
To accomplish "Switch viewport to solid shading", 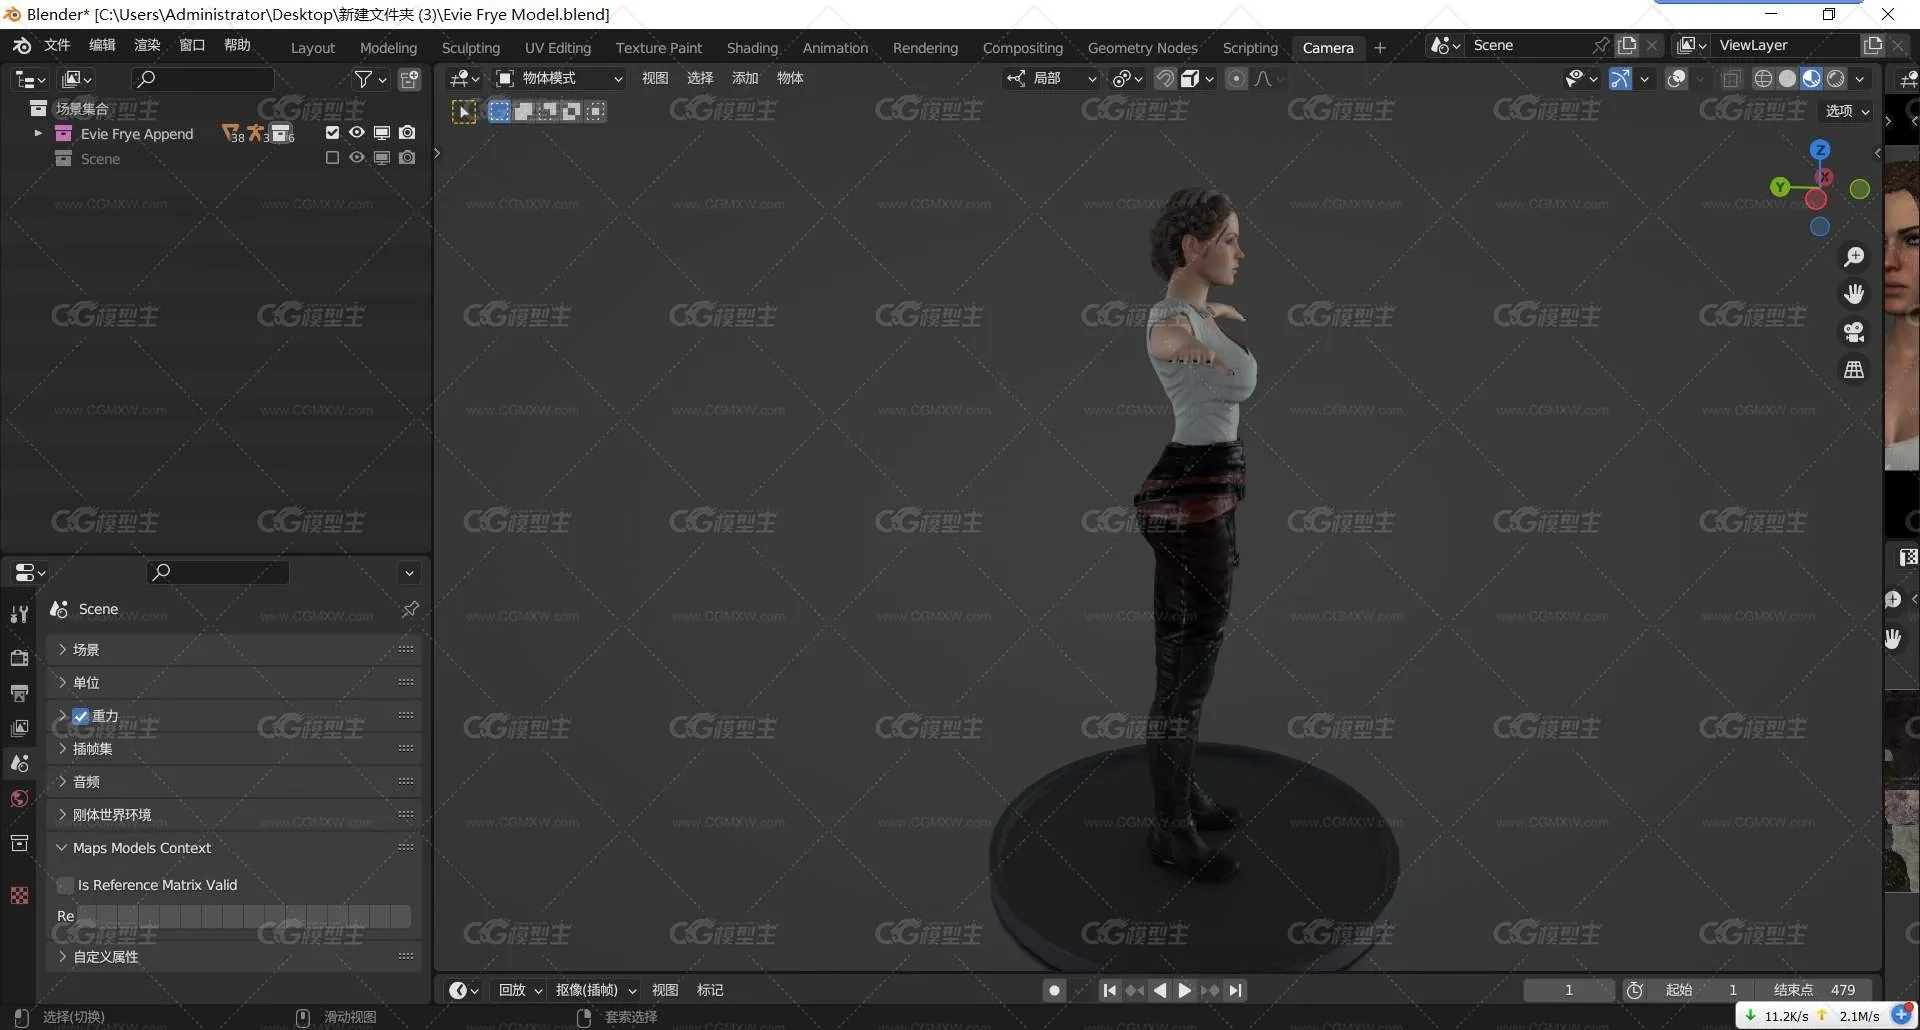I will pyautogui.click(x=1787, y=78).
